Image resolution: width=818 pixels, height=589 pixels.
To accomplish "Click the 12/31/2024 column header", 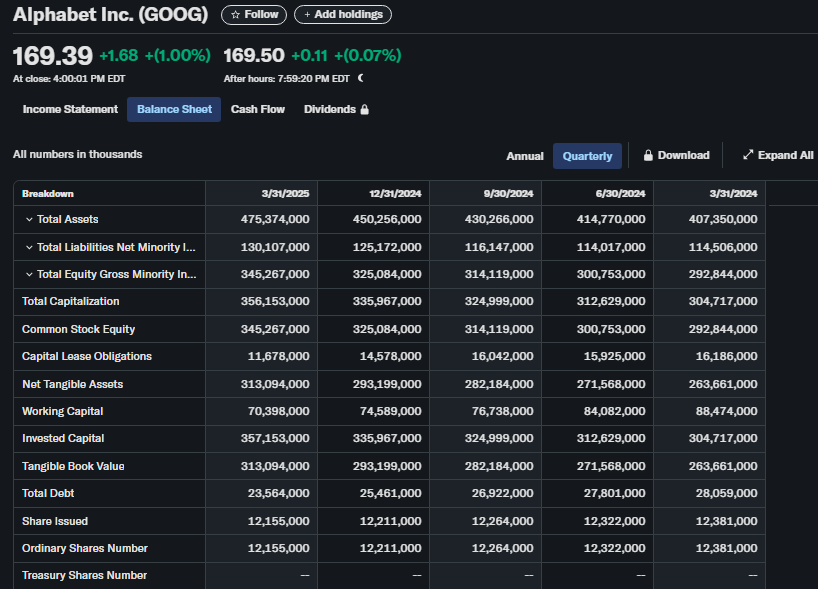I will coord(395,194).
